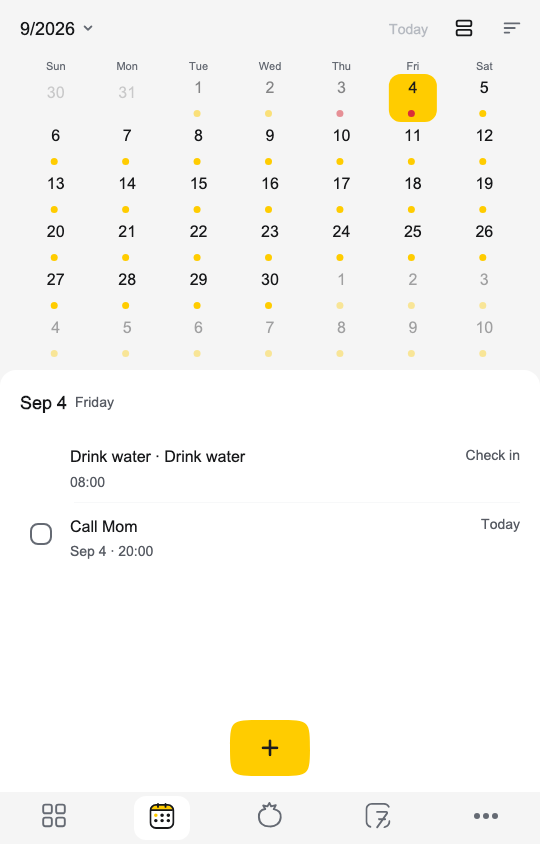Select the calendar tab icon
The image size is (540, 844).
pos(162,817)
